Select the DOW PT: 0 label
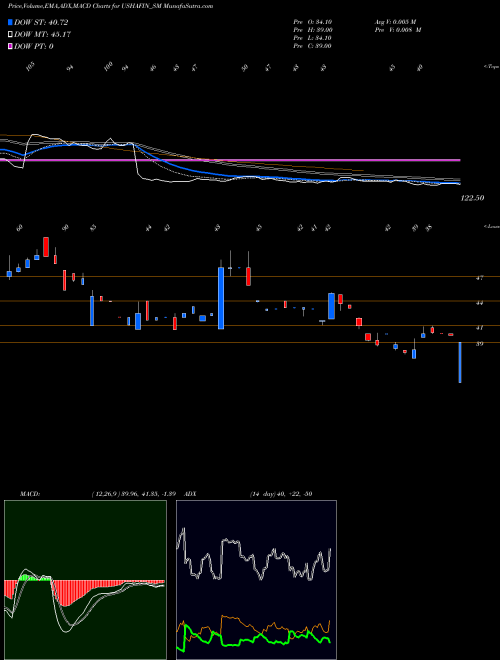Viewport: 500px width, 660px height. point(34,47)
